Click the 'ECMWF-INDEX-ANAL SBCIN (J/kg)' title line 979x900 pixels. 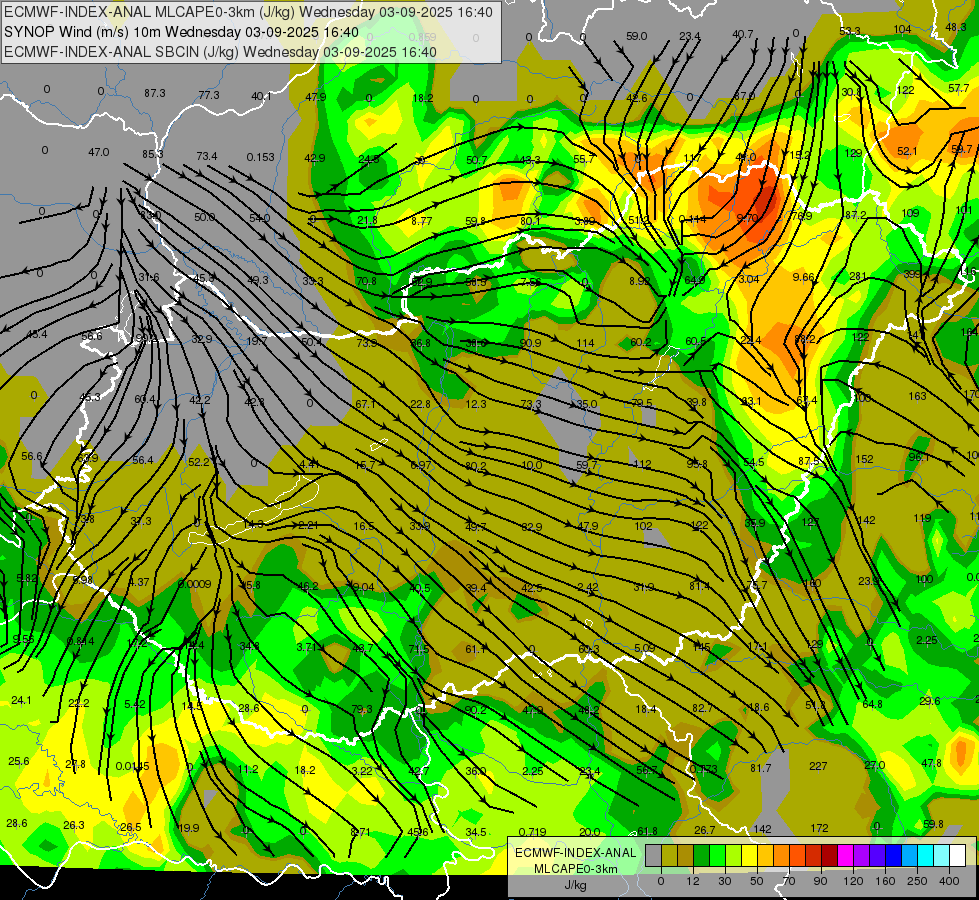[x=122, y=52]
